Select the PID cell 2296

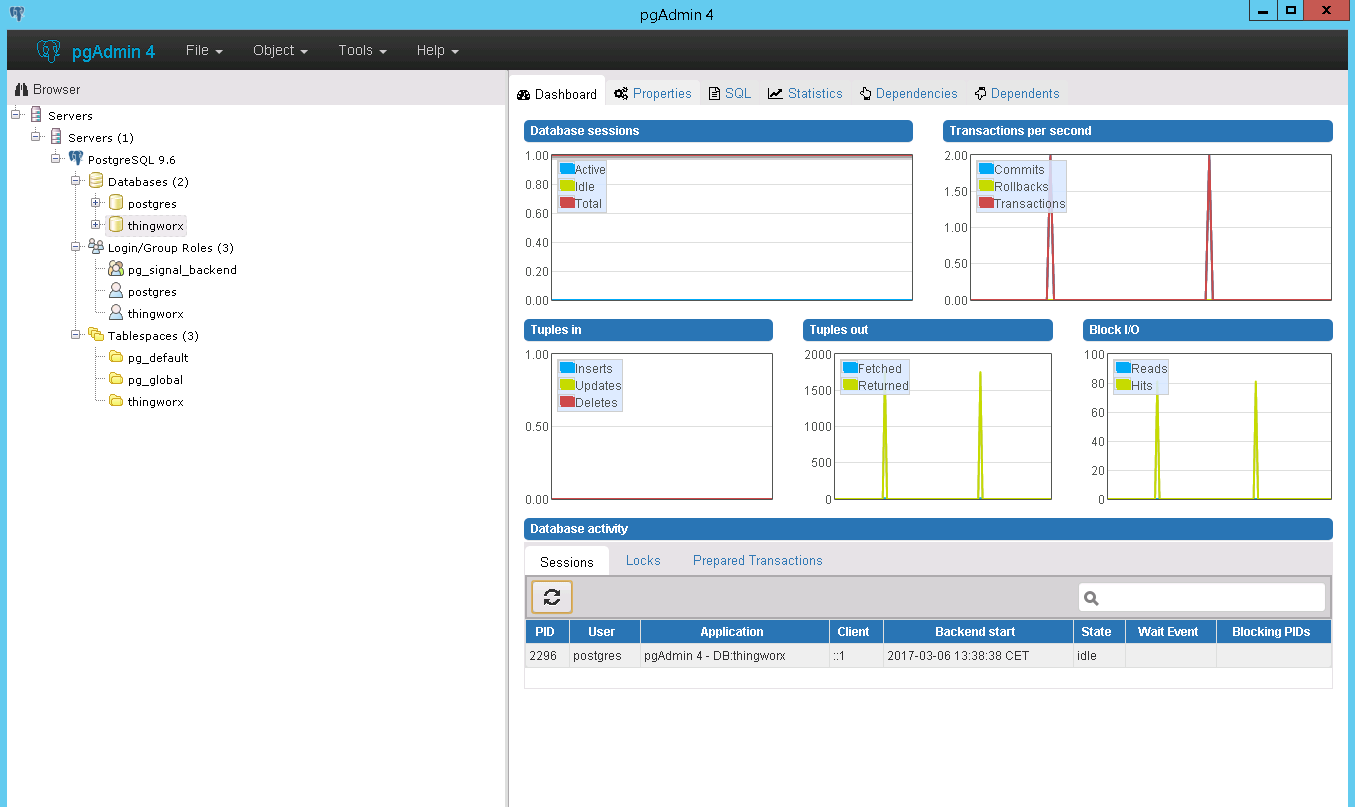546,656
